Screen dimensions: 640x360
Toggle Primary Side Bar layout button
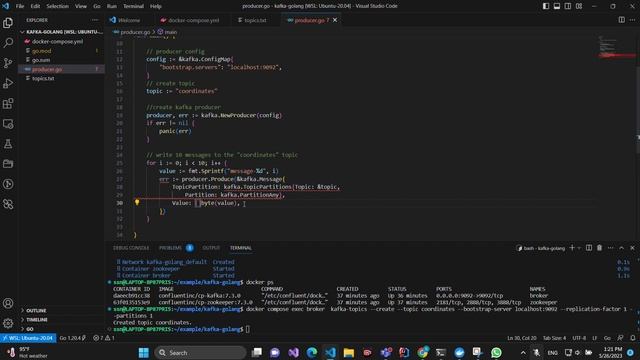pyautogui.click(x=546, y=6)
